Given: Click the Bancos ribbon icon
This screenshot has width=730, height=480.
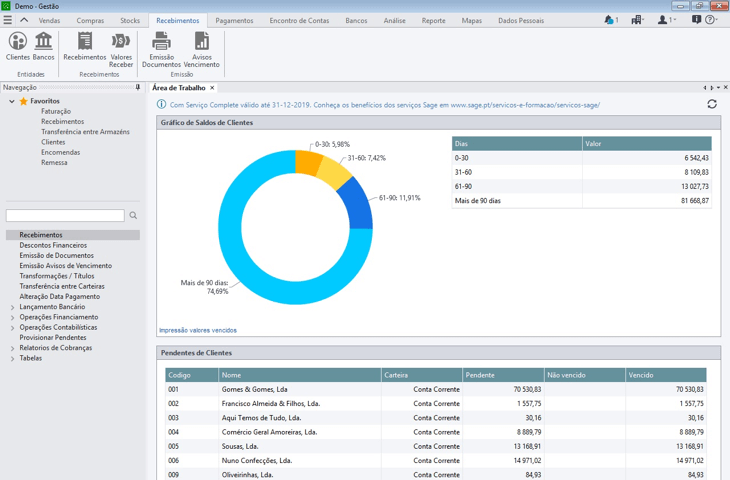Looking at the screenshot, I should click(x=44, y=42).
